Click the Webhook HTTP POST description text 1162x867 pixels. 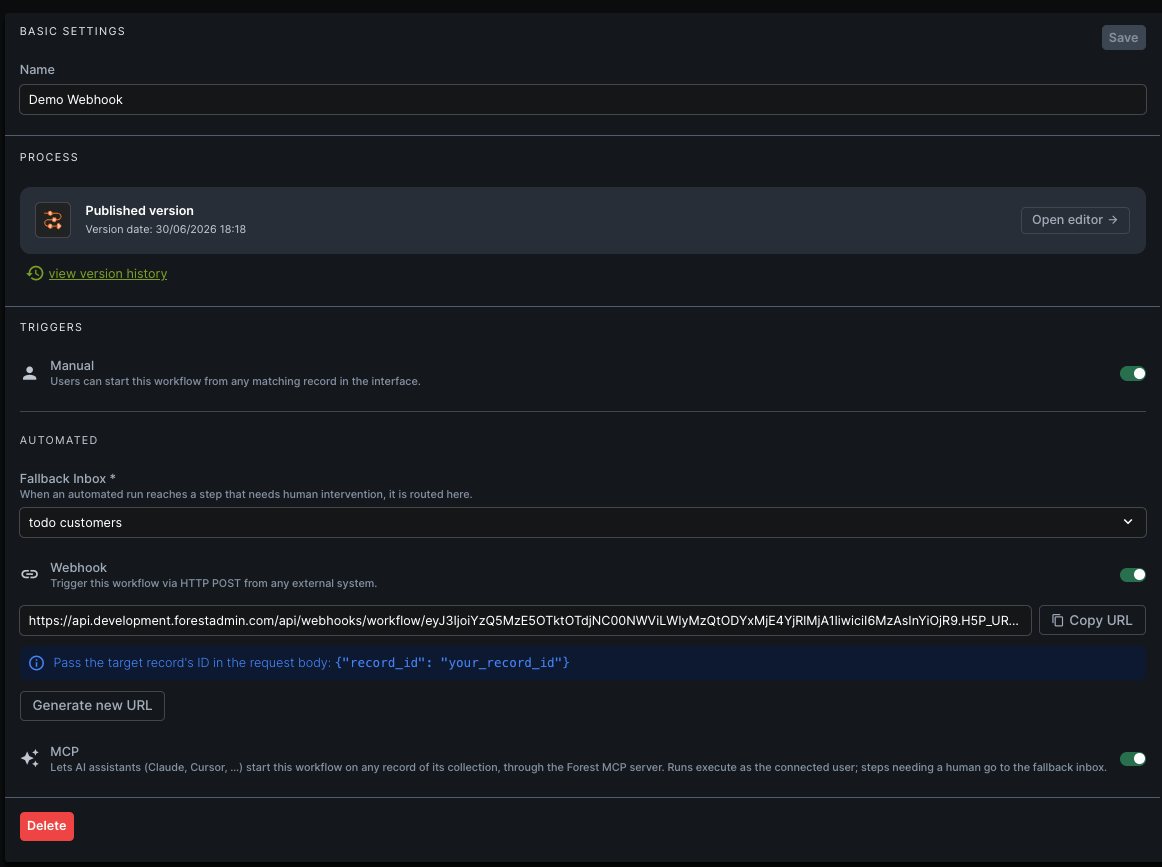pyautogui.click(x=213, y=583)
